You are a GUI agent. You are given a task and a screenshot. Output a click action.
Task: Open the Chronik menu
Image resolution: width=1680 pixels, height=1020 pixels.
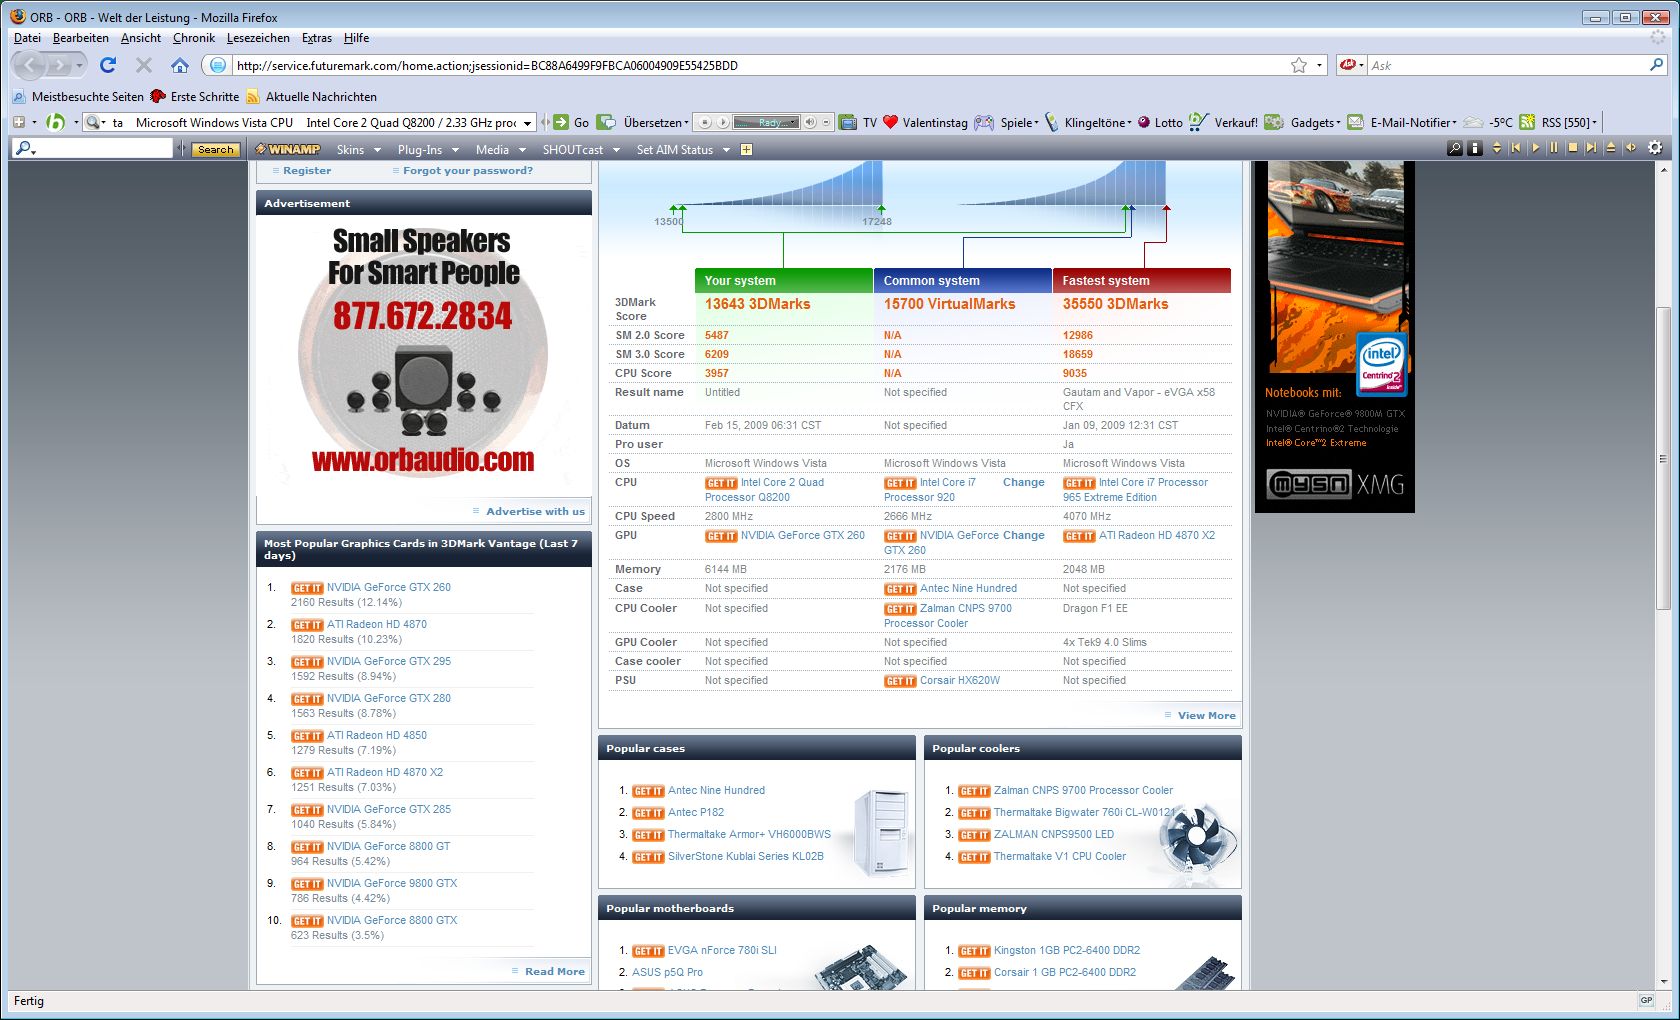pyautogui.click(x=194, y=38)
